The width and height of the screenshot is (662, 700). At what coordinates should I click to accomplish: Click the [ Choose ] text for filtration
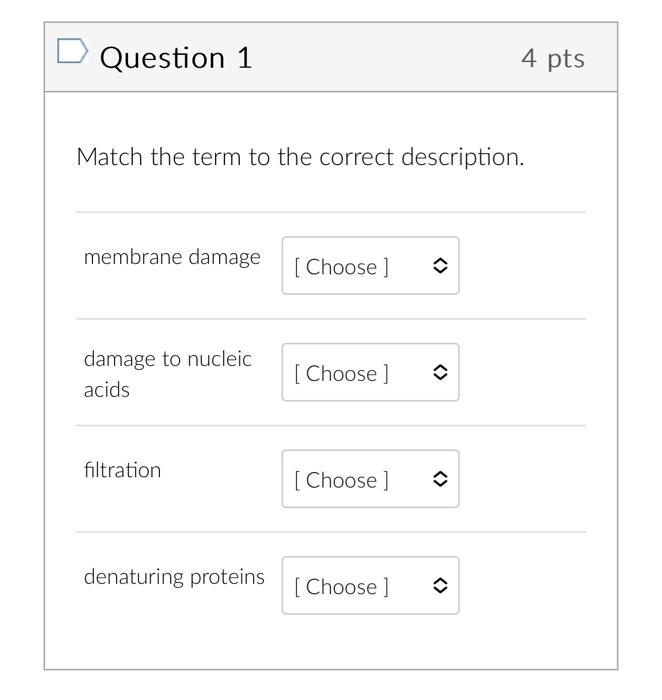341,480
